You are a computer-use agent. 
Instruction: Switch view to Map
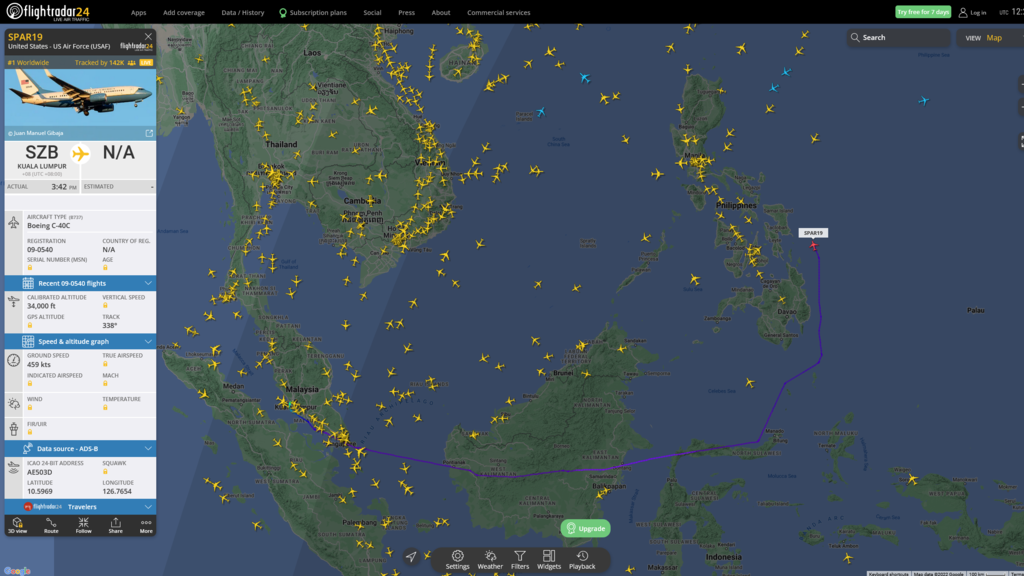click(x=994, y=38)
